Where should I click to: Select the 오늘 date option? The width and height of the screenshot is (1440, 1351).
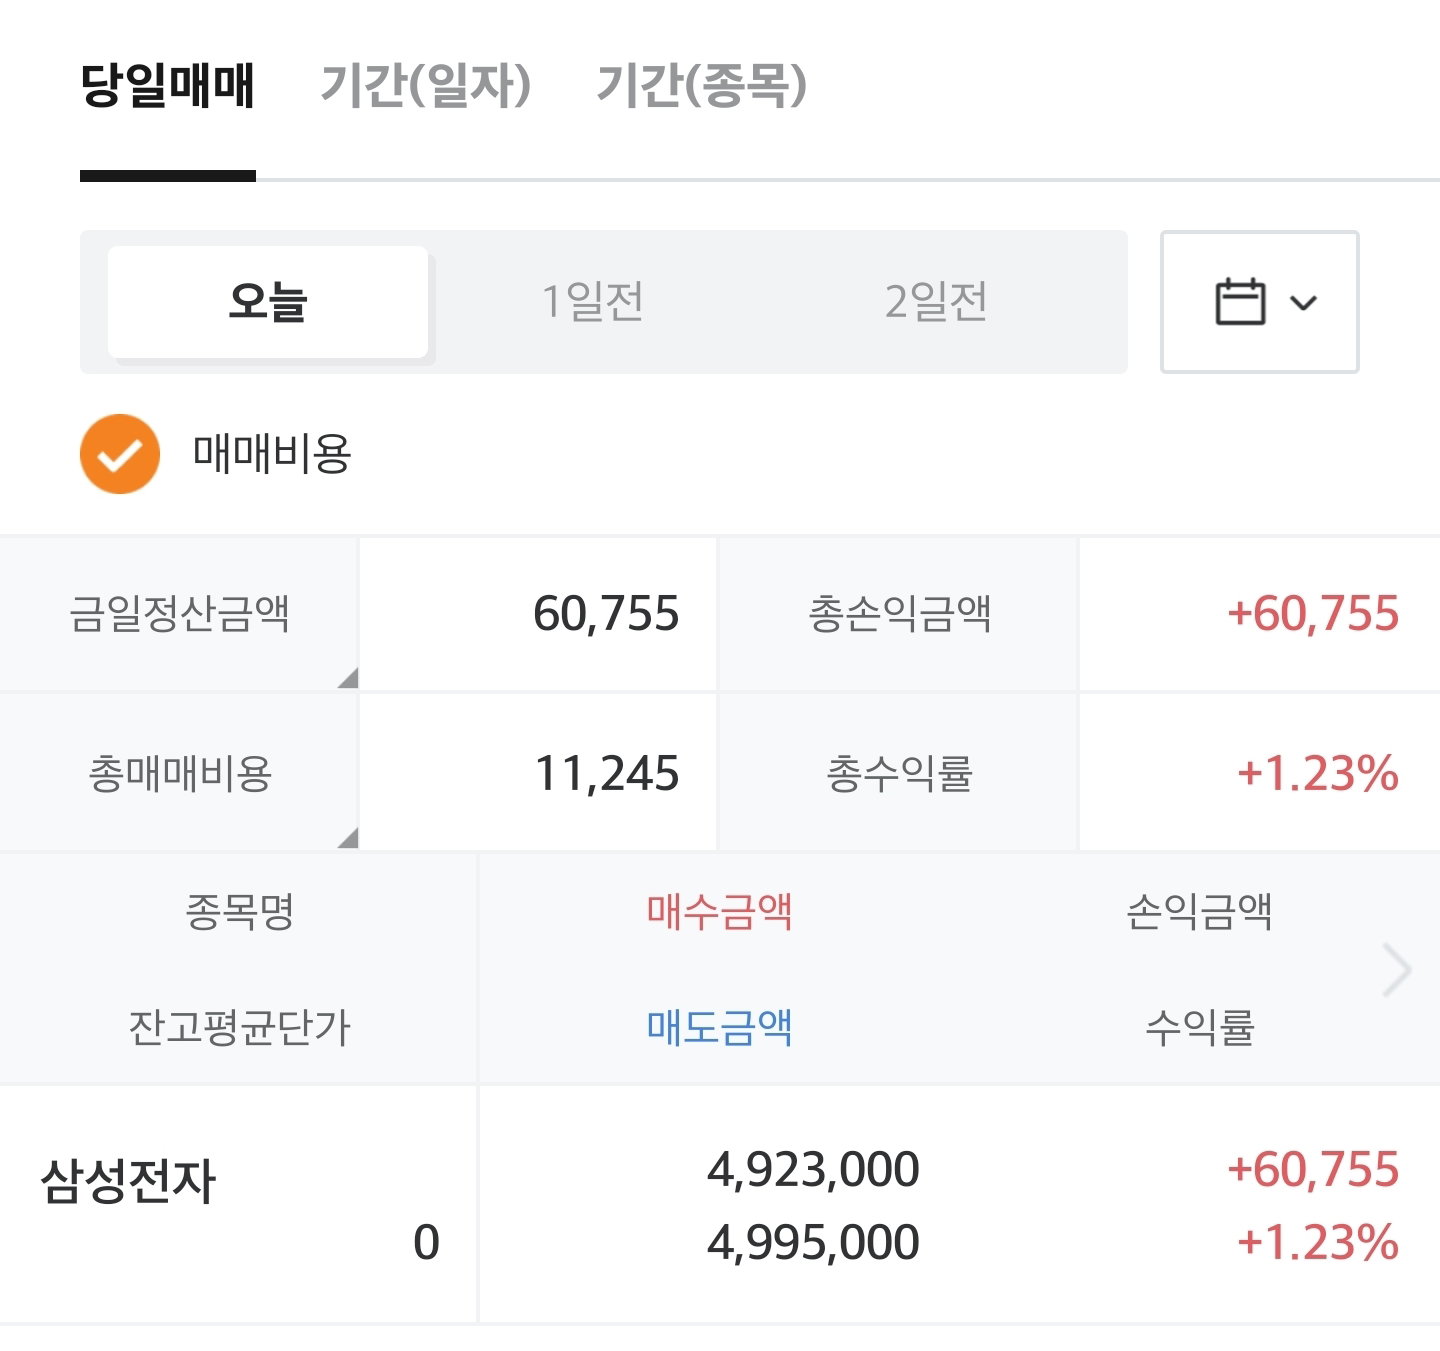(268, 302)
